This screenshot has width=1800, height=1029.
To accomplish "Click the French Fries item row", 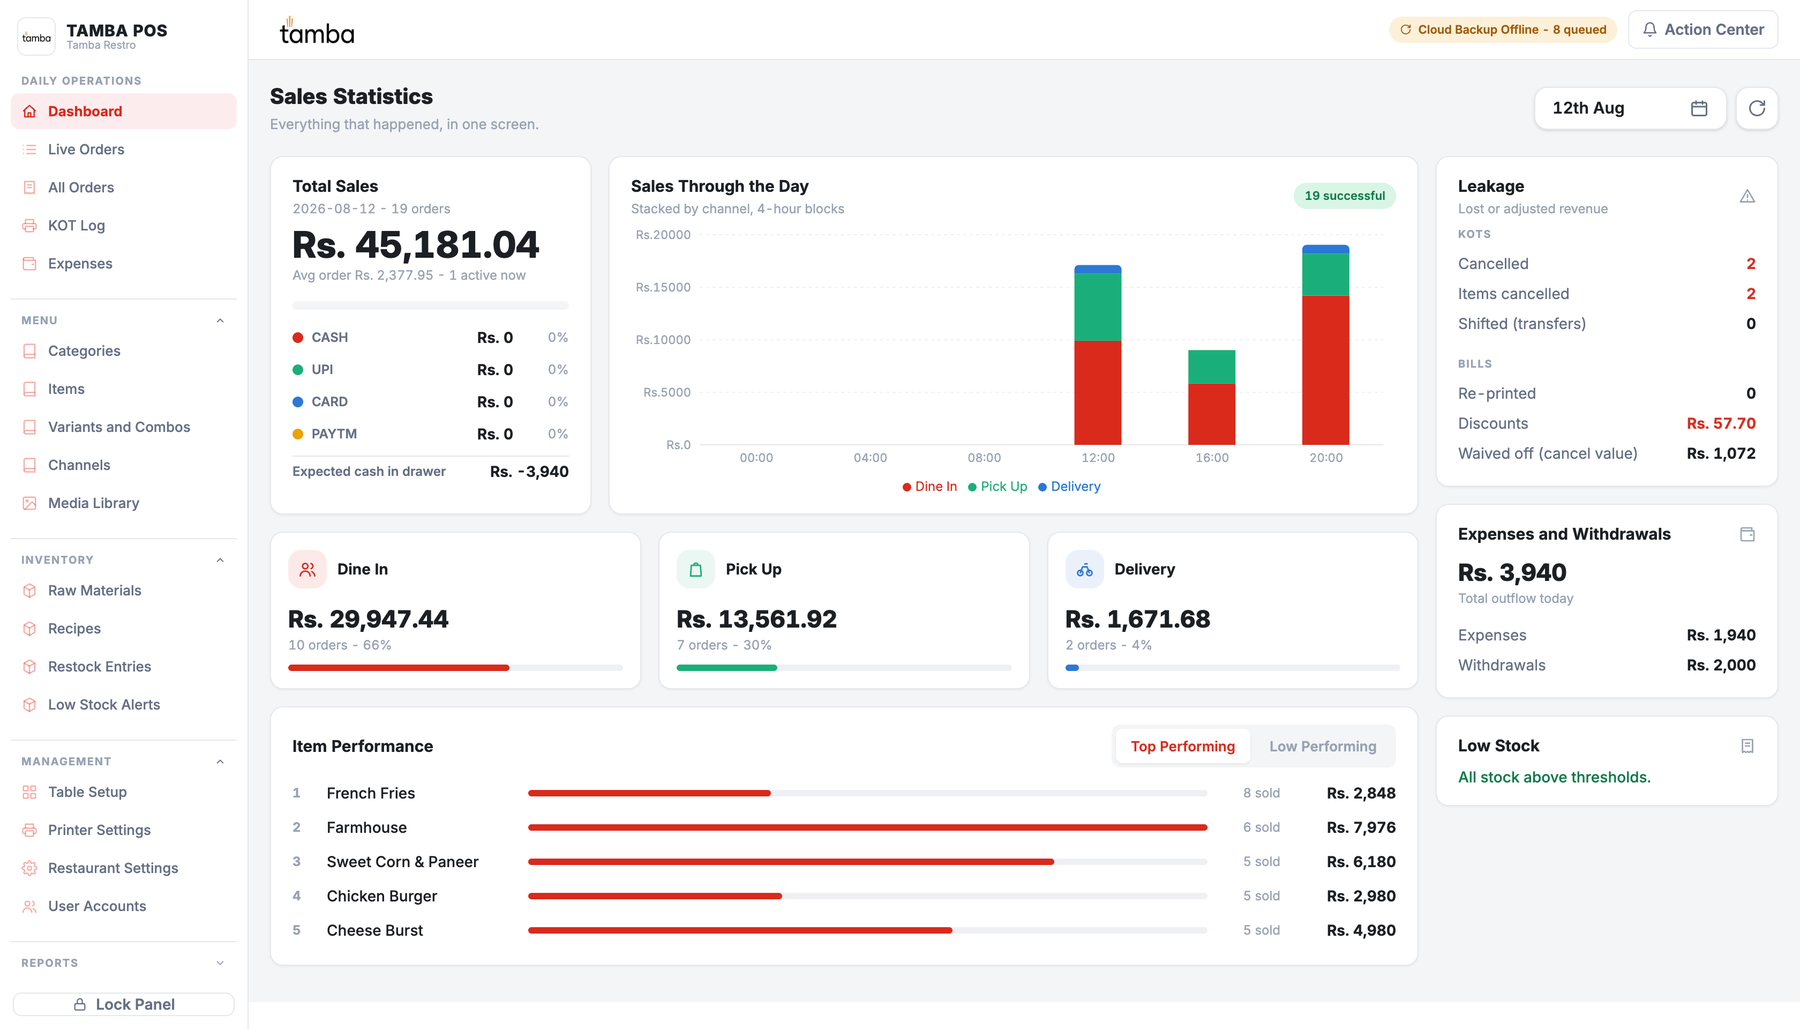I will 844,793.
